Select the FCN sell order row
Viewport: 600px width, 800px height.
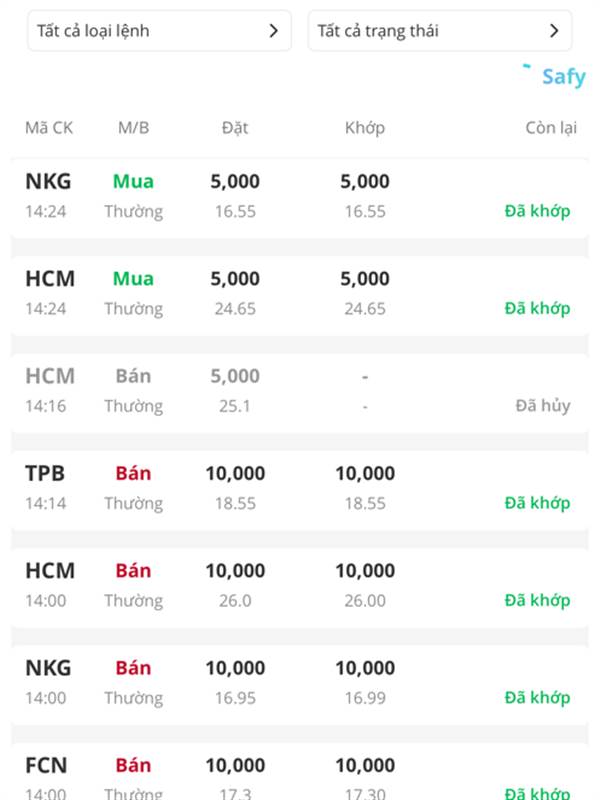pyautogui.click(x=299, y=775)
